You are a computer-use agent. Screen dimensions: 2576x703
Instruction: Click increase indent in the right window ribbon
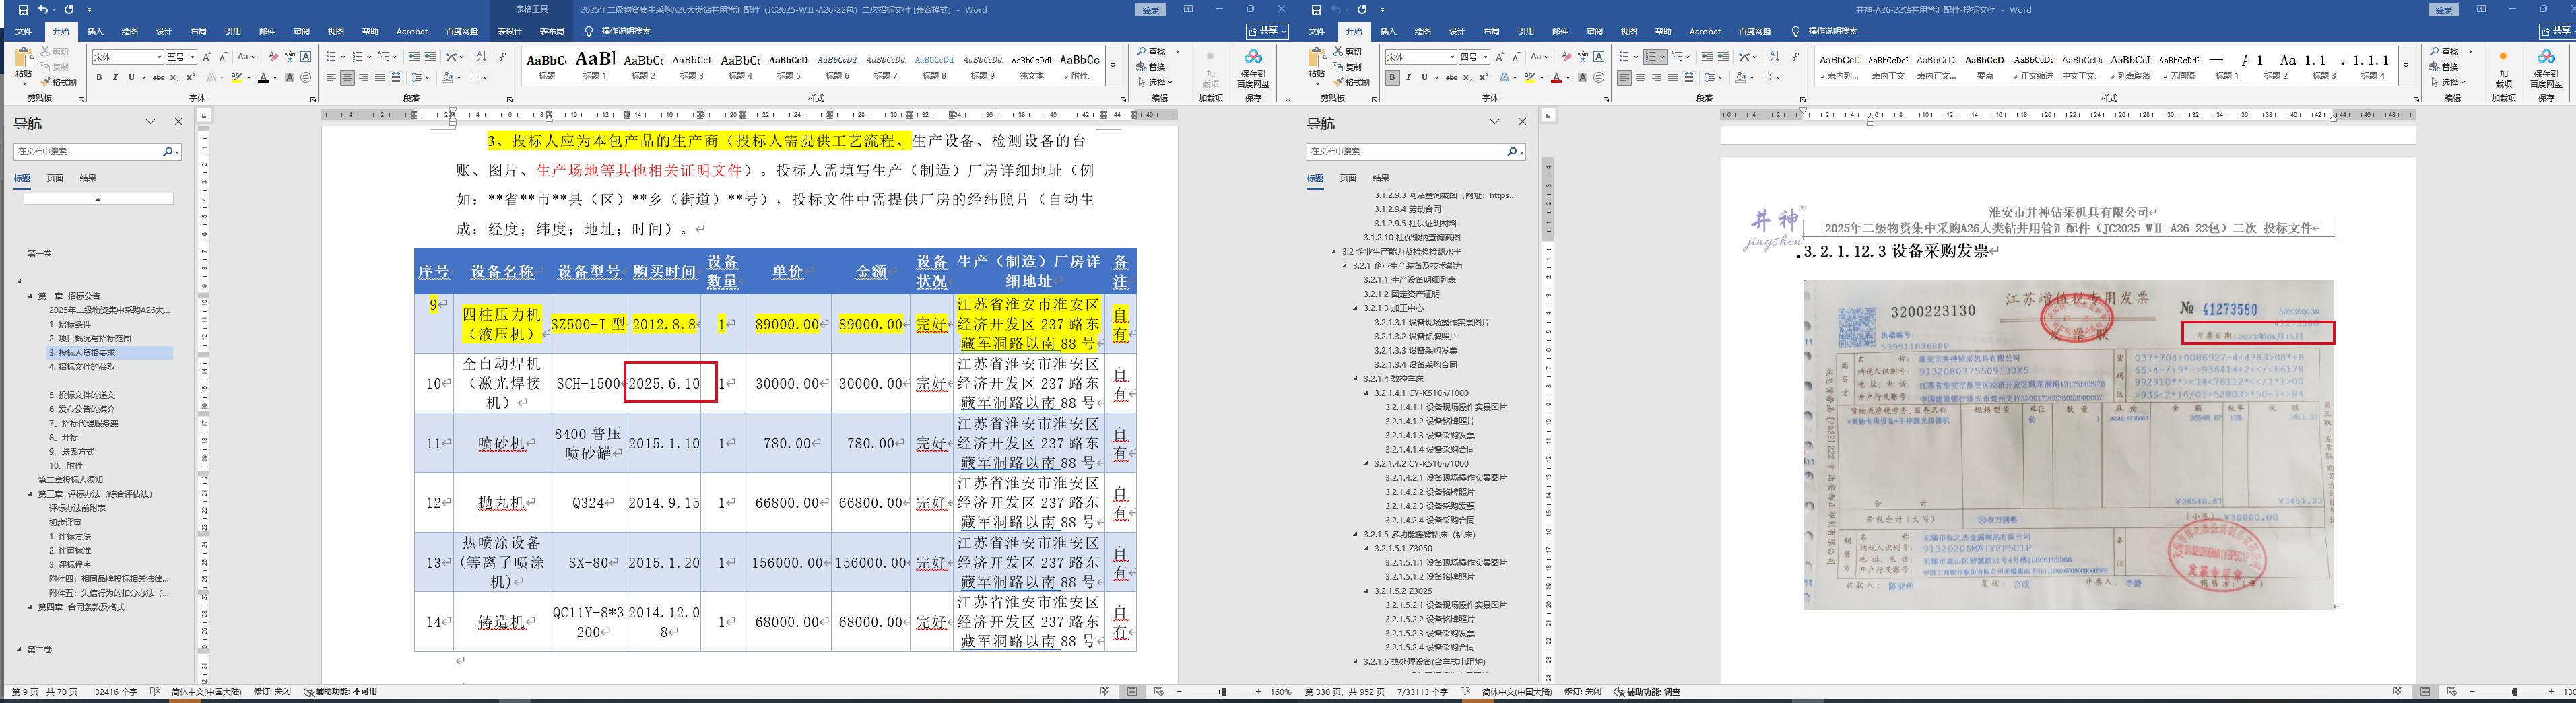pyautogui.click(x=1724, y=57)
